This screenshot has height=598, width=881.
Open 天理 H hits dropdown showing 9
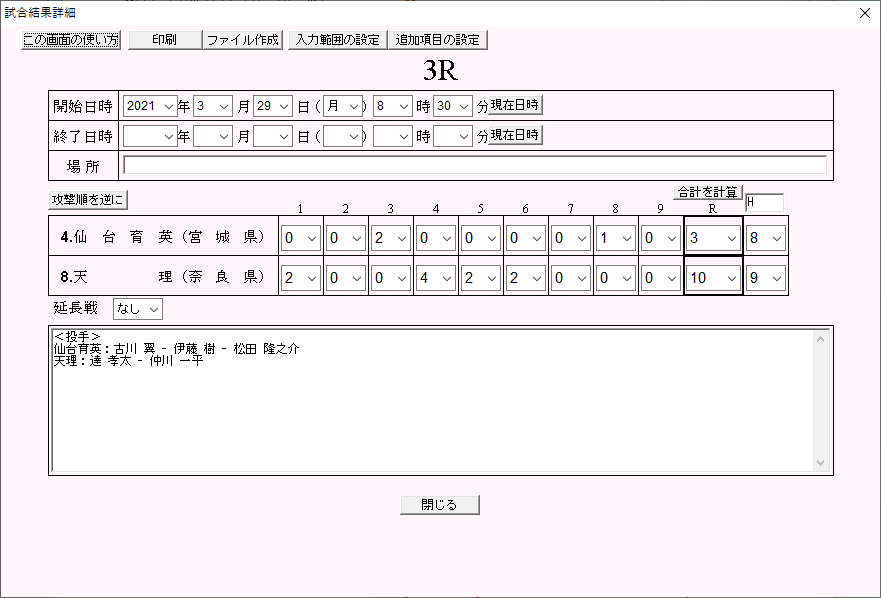[765, 278]
